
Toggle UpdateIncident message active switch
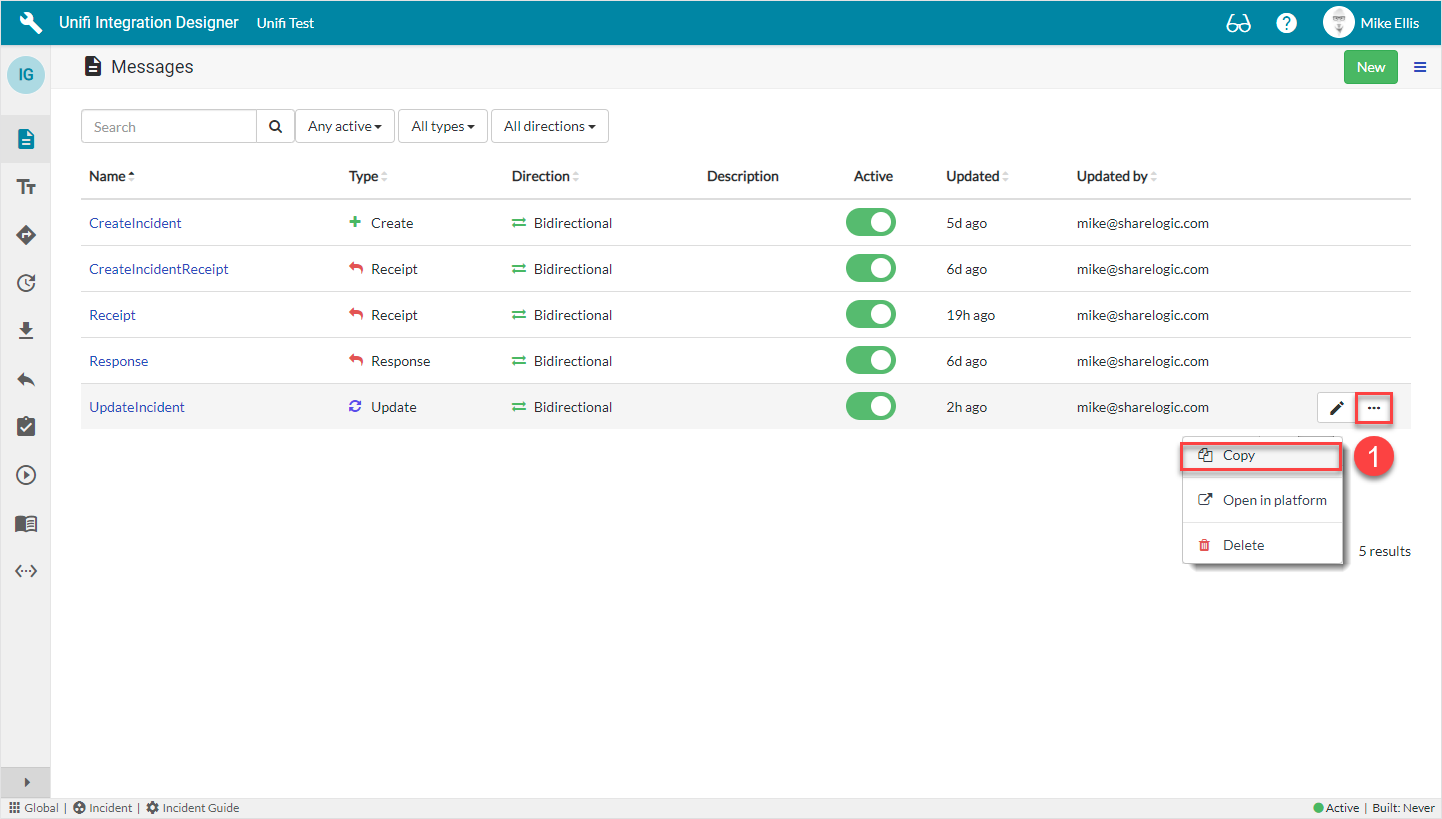(871, 406)
